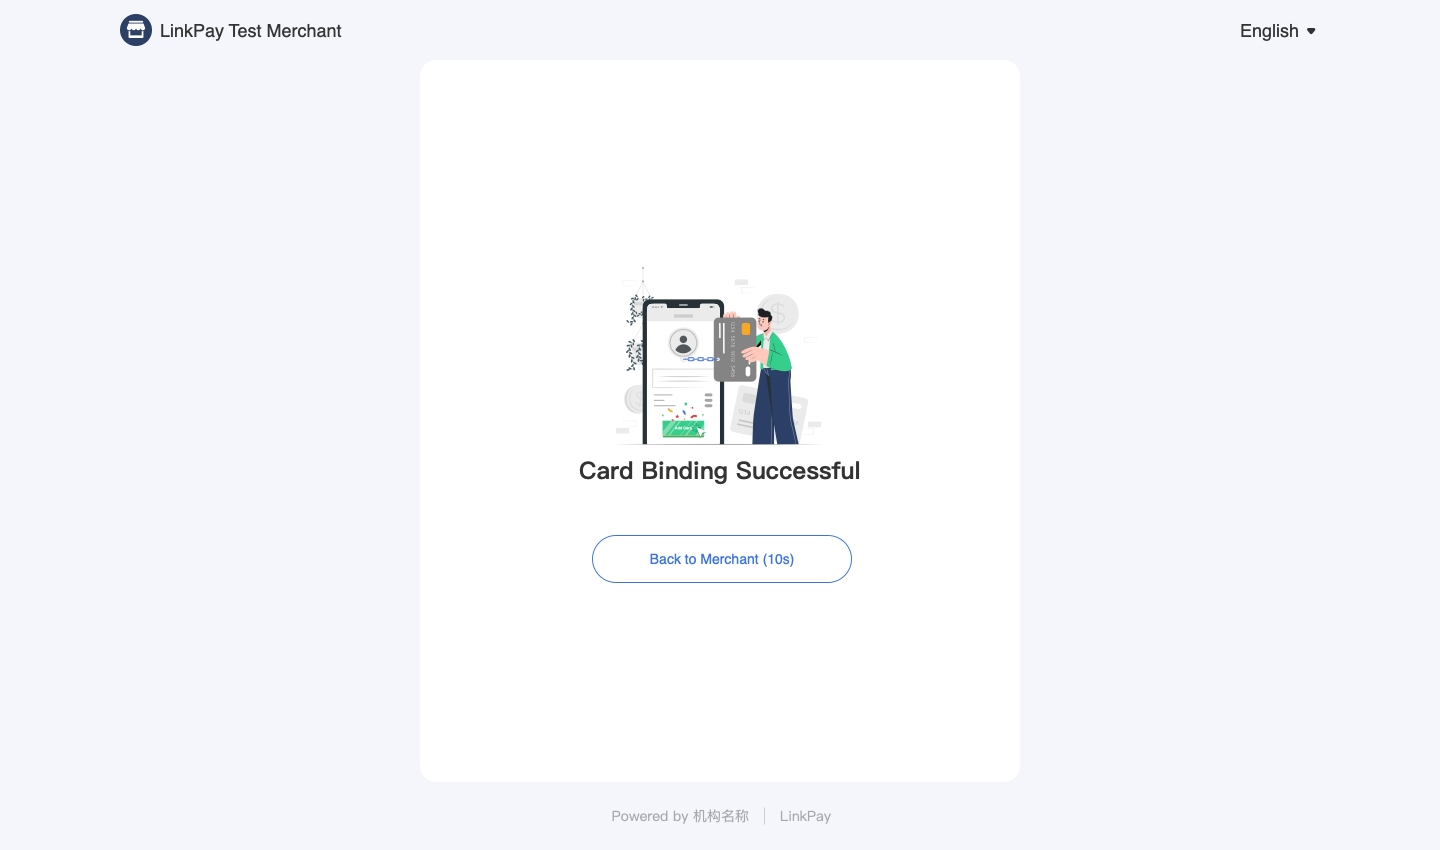Go back to merchant via the countdown button
The image size is (1440, 850).
click(x=722, y=559)
